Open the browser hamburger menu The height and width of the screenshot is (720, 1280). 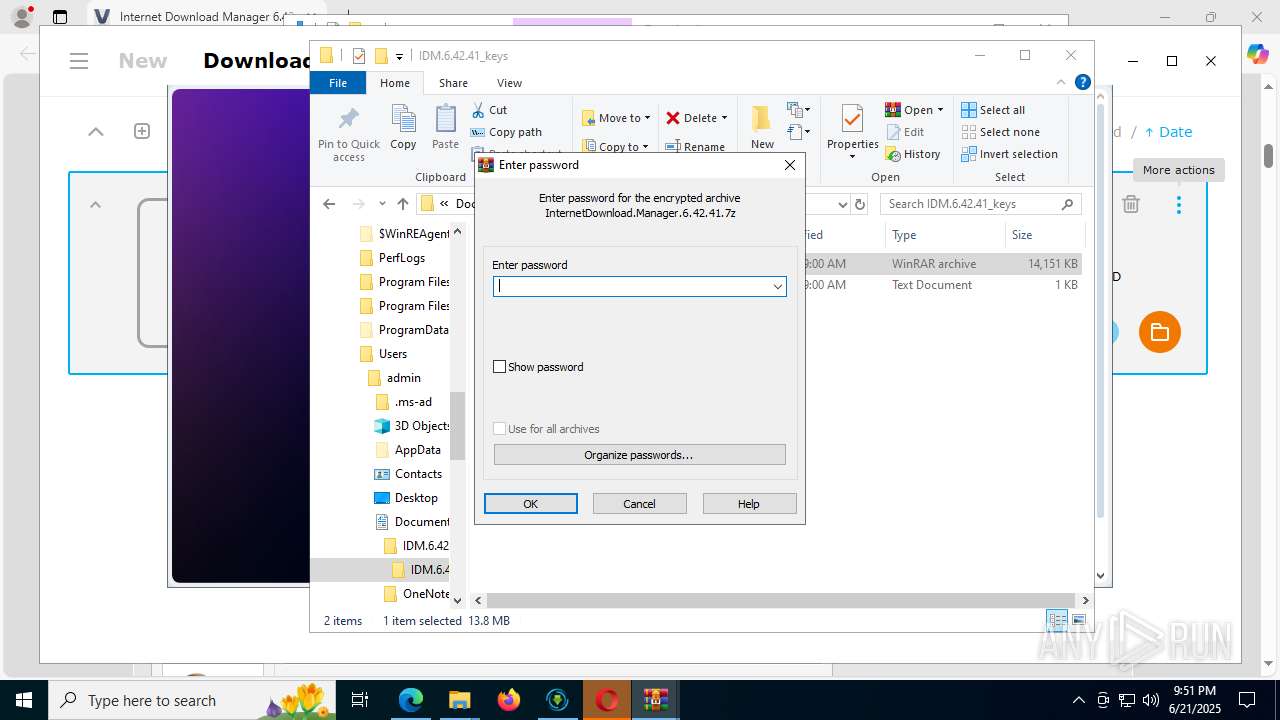coord(79,61)
